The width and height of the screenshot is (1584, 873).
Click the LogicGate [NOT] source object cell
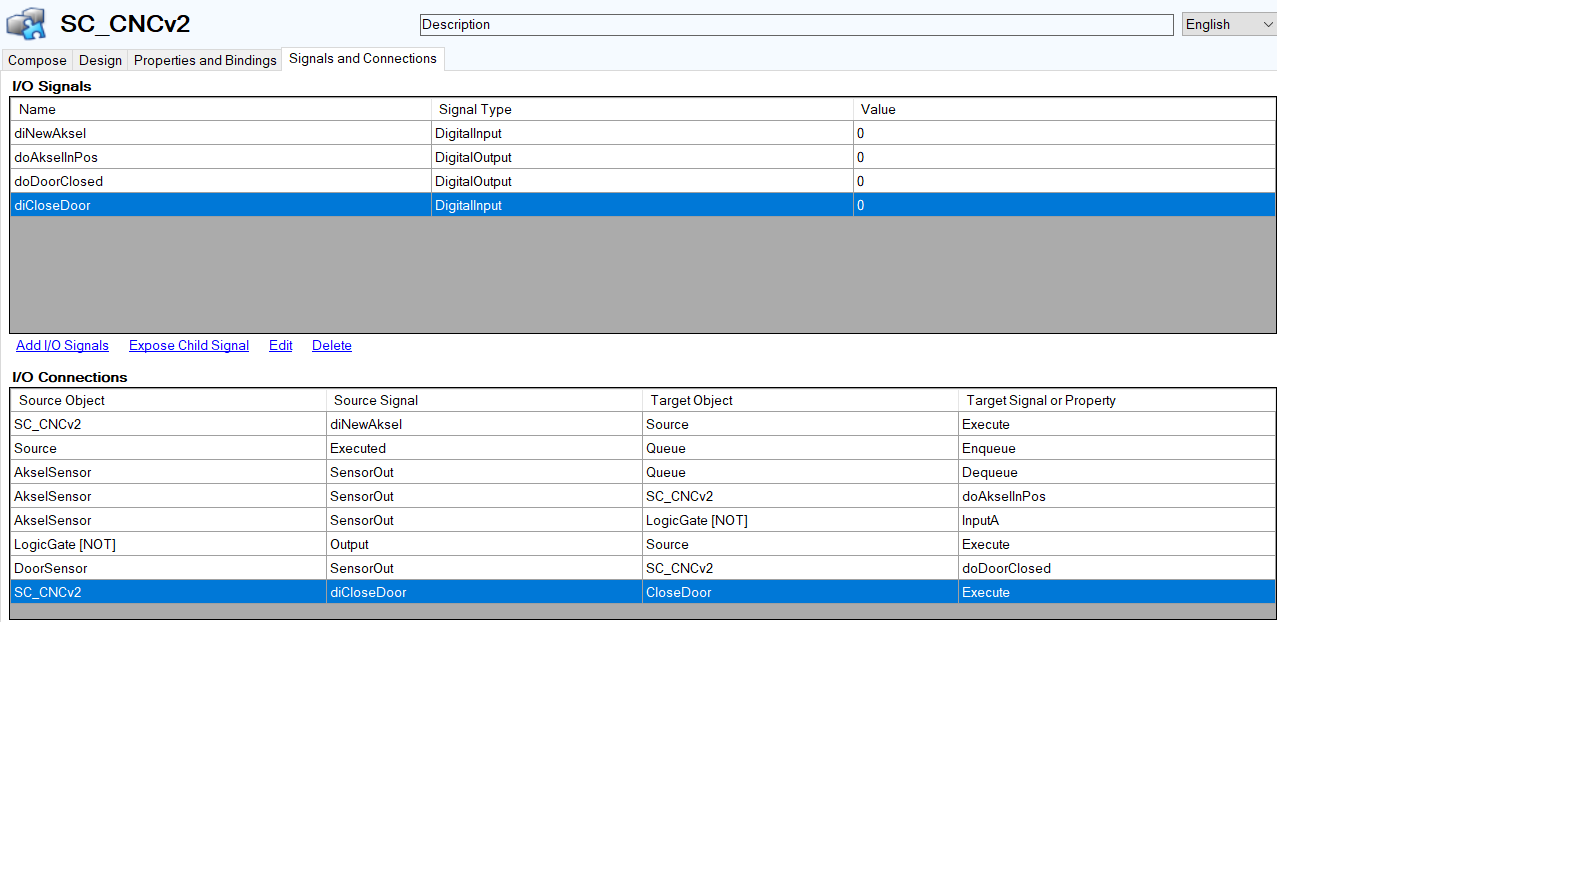tap(168, 544)
